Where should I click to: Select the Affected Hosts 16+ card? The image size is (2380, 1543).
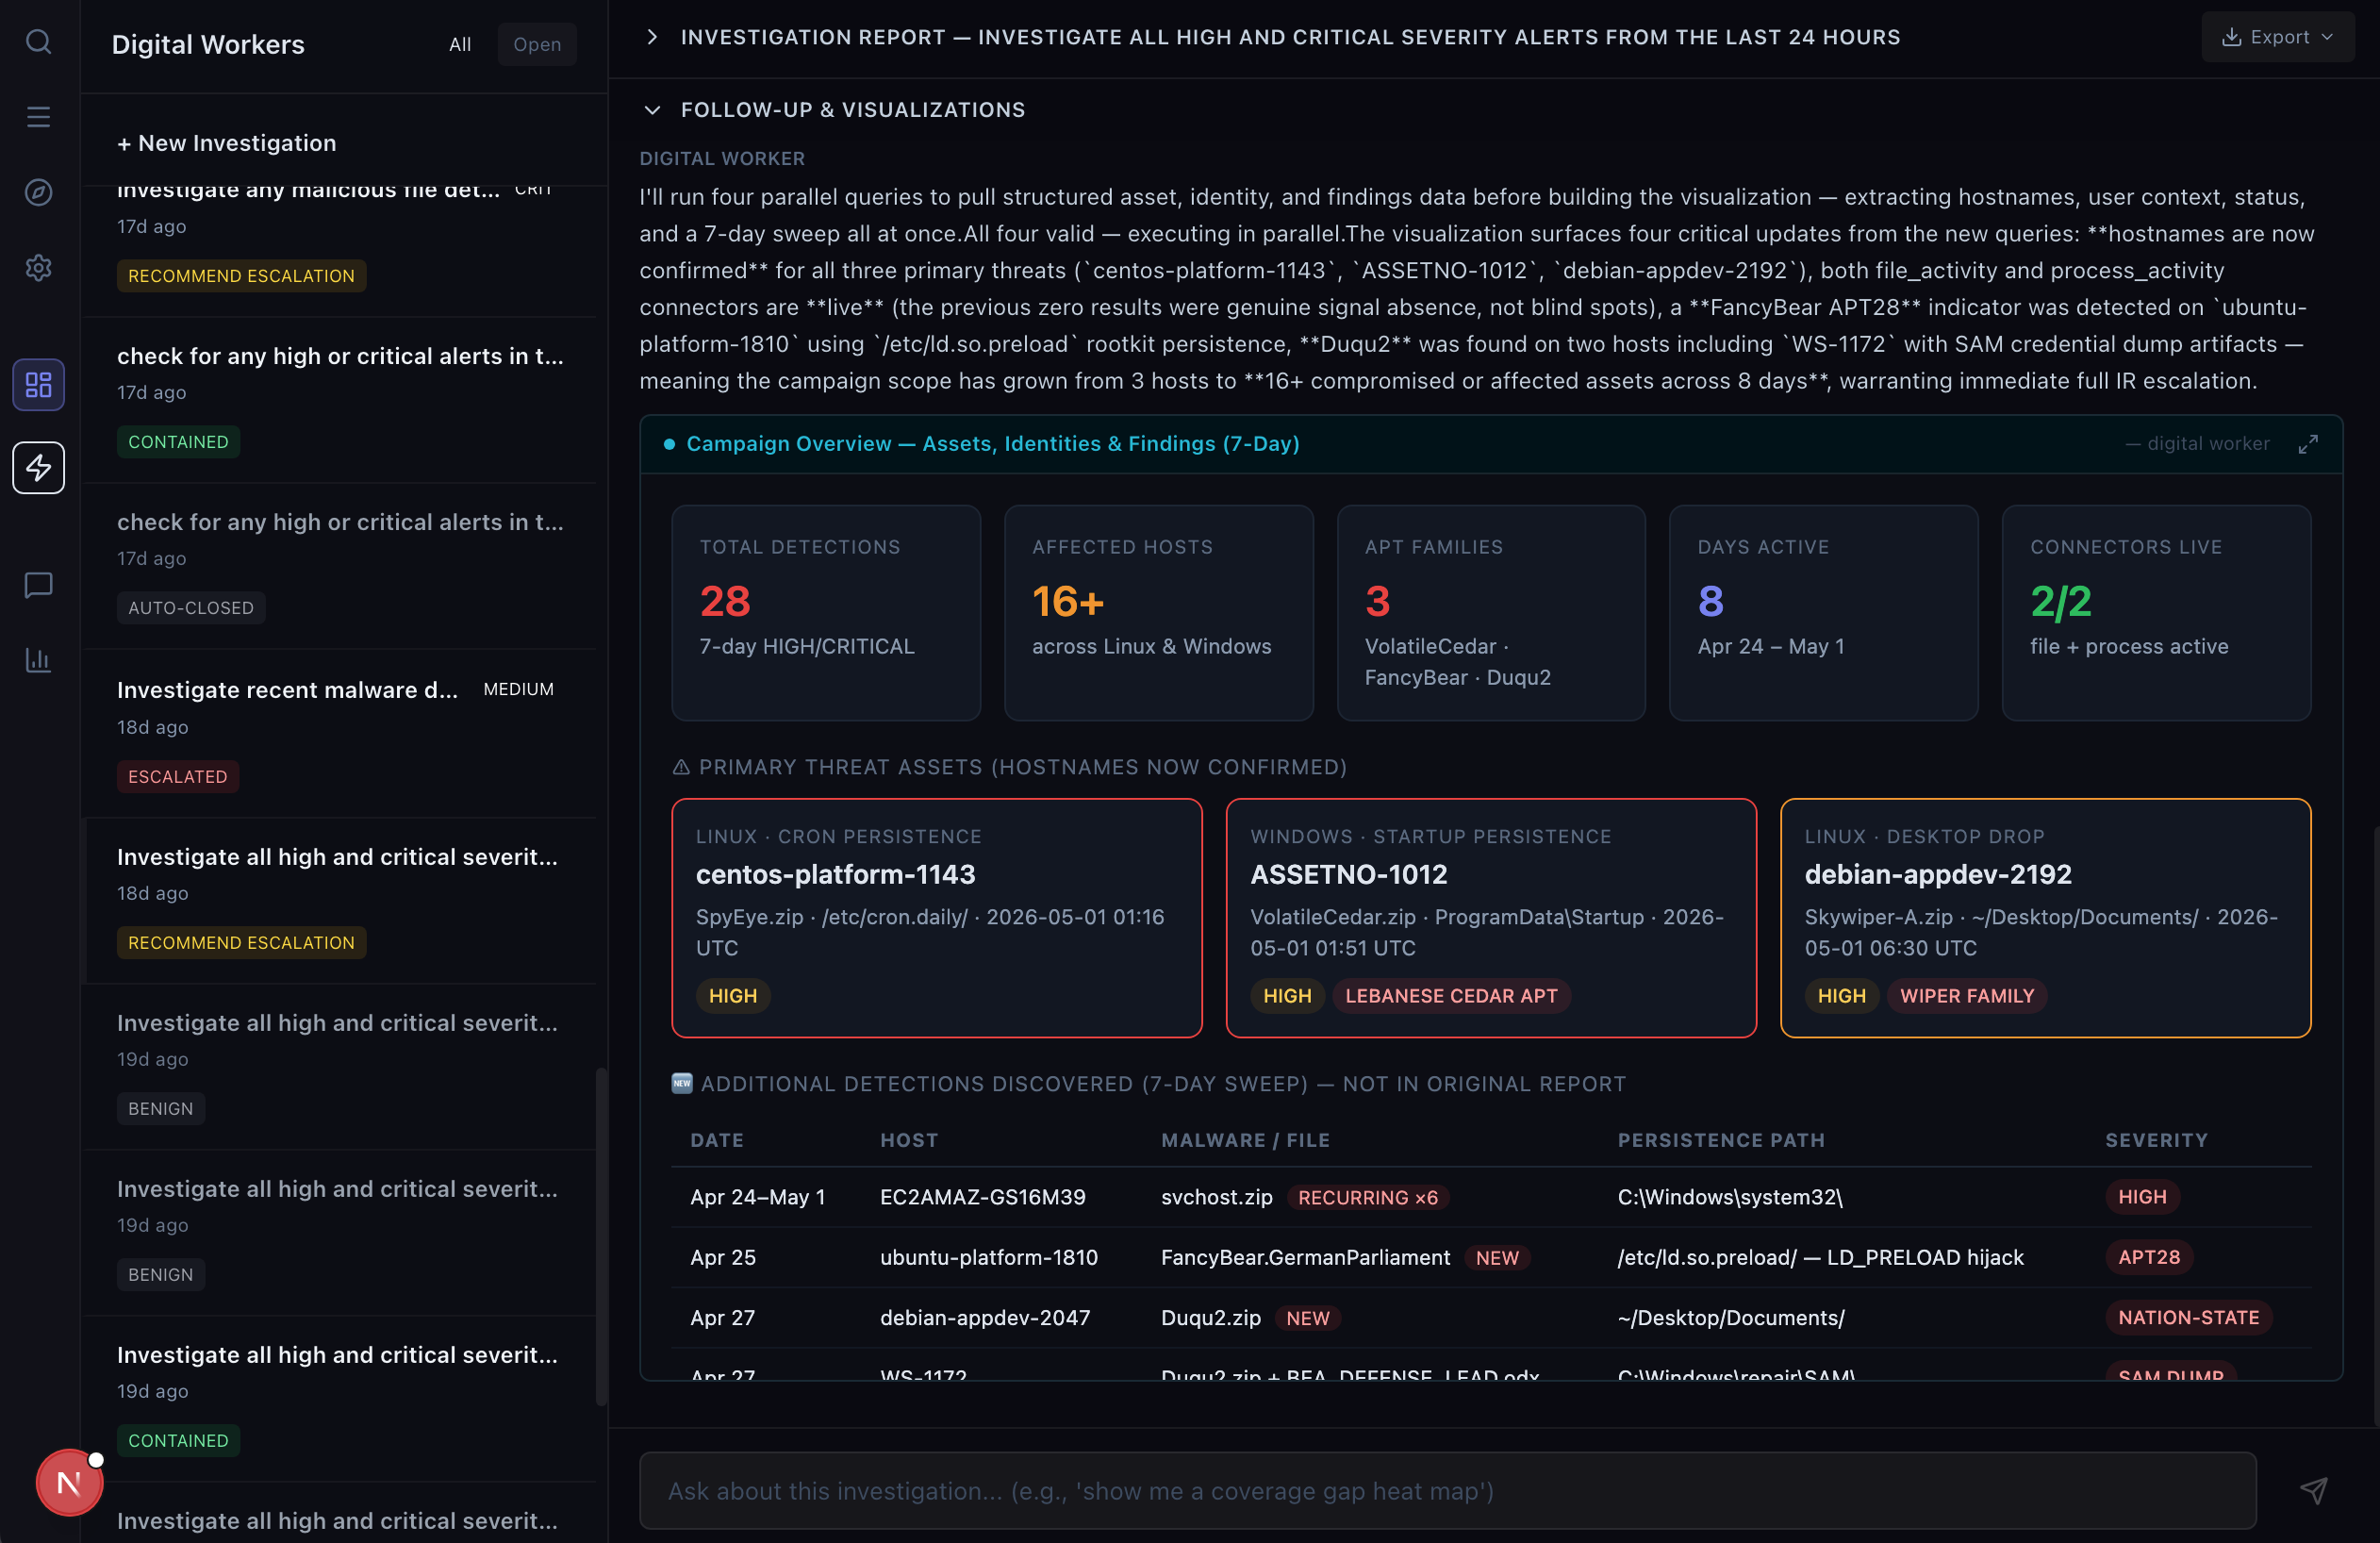point(1158,612)
